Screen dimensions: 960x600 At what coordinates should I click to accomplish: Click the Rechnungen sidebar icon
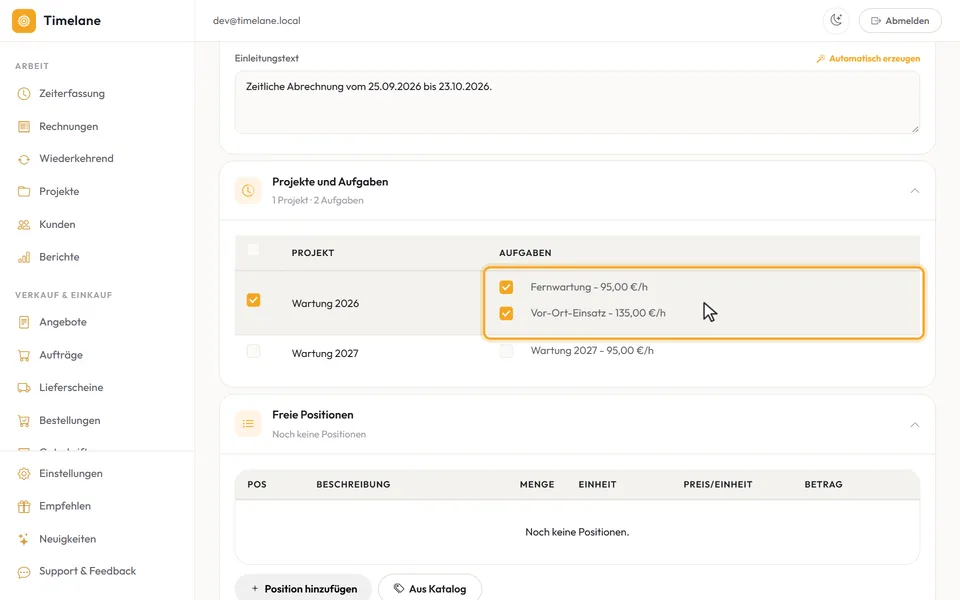(x=24, y=127)
